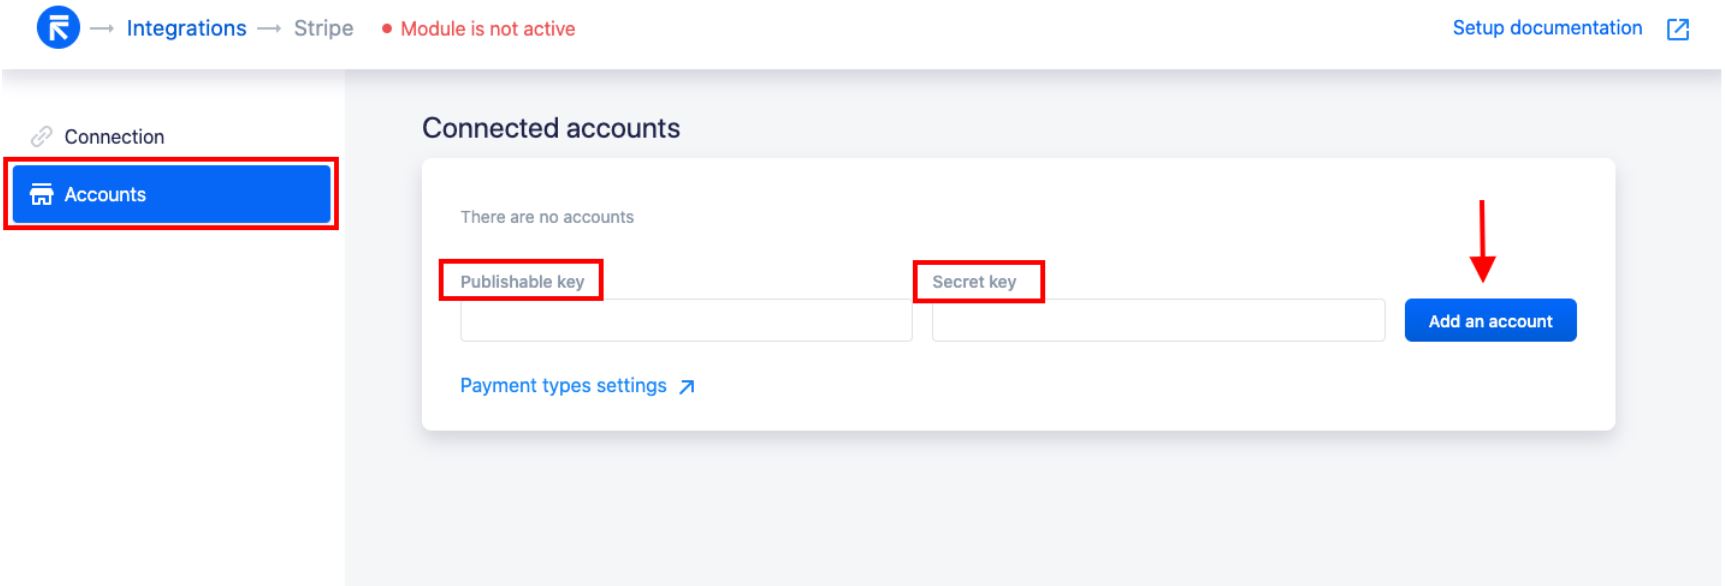
Task: Focus the Publishable key input field
Action: (686, 320)
